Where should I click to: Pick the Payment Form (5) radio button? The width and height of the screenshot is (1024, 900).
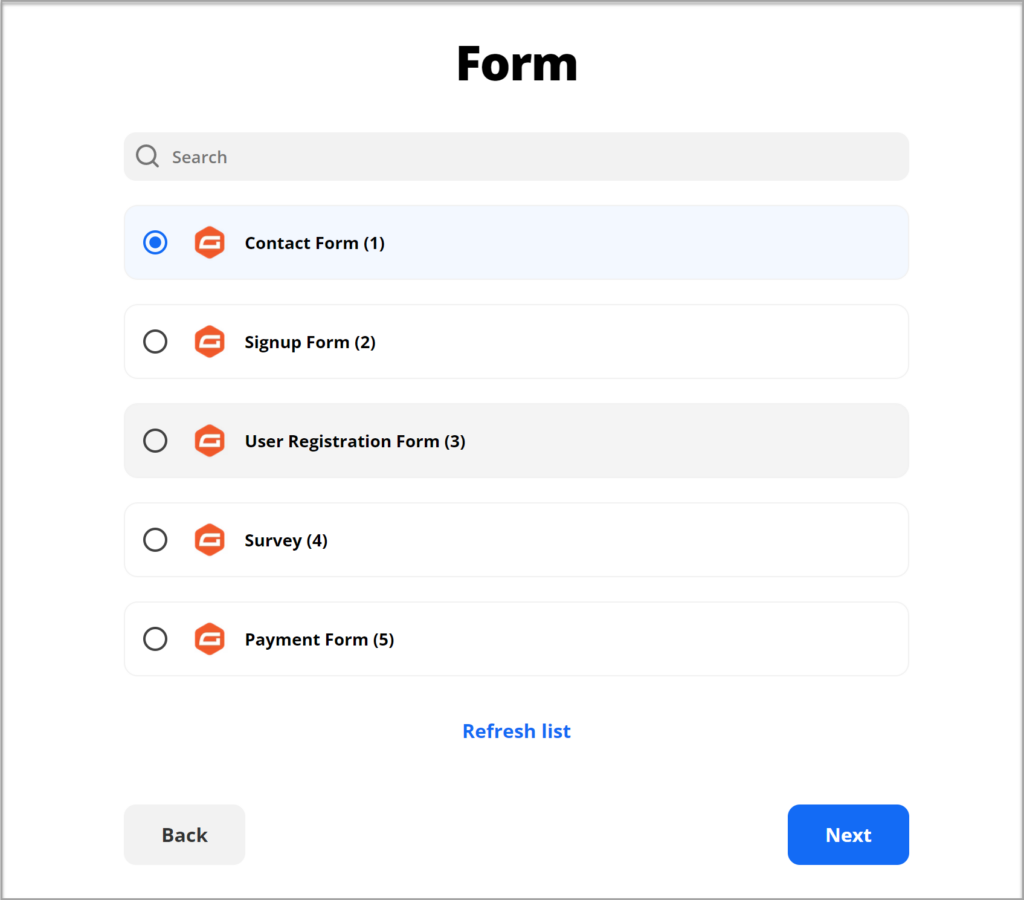(x=155, y=639)
